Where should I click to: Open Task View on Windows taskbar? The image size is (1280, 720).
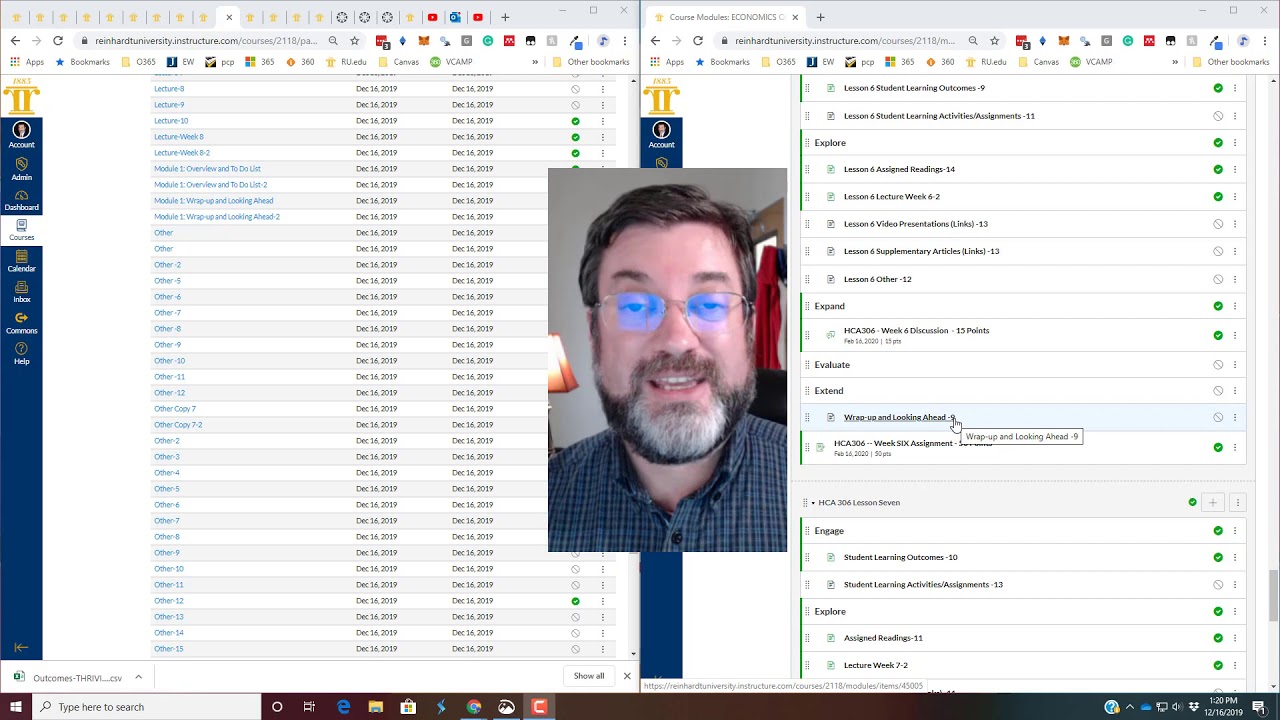[x=309, y=707]
